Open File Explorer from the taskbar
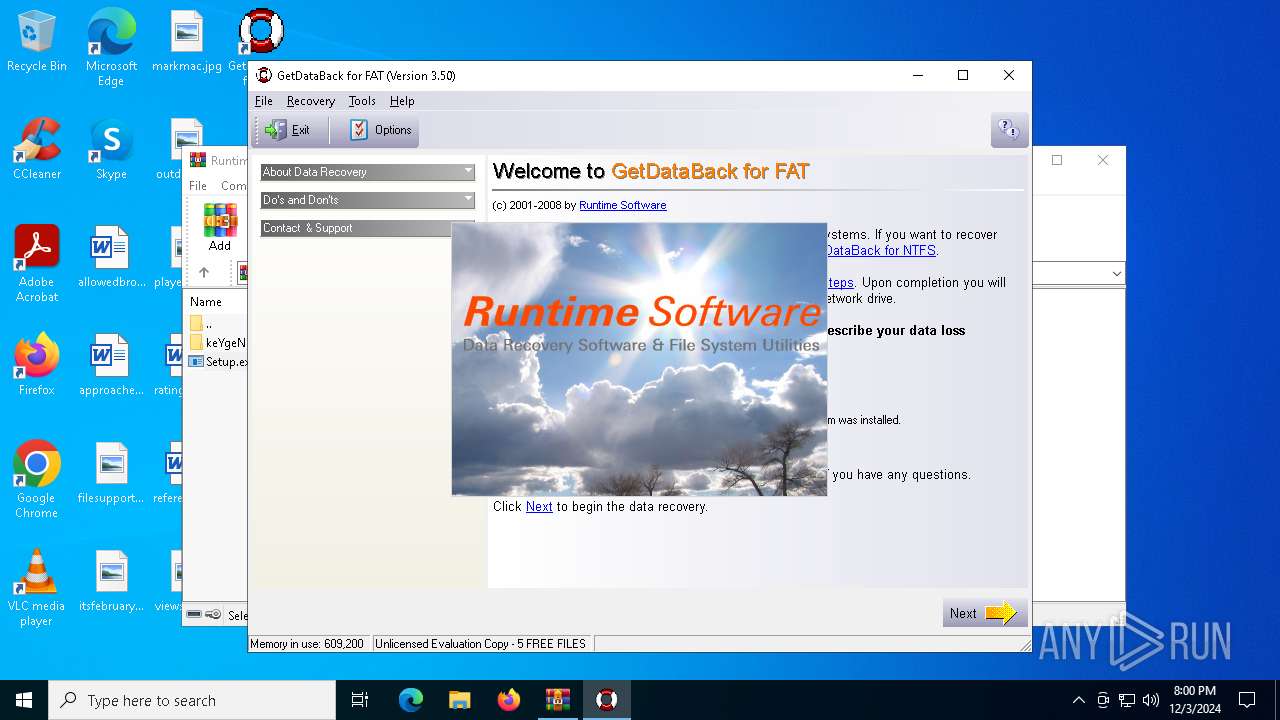Viewport: 1280px width, 720px height. [459, 700]
